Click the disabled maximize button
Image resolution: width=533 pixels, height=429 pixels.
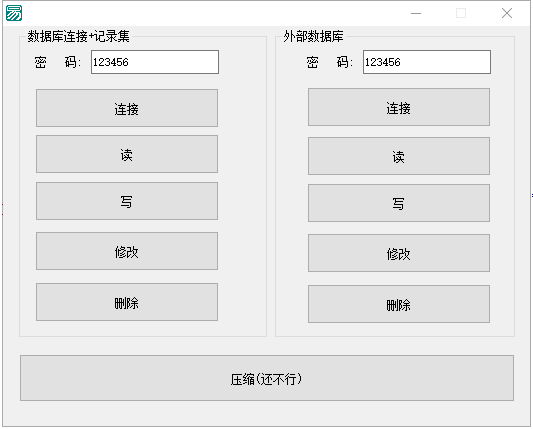pos(461,13)
